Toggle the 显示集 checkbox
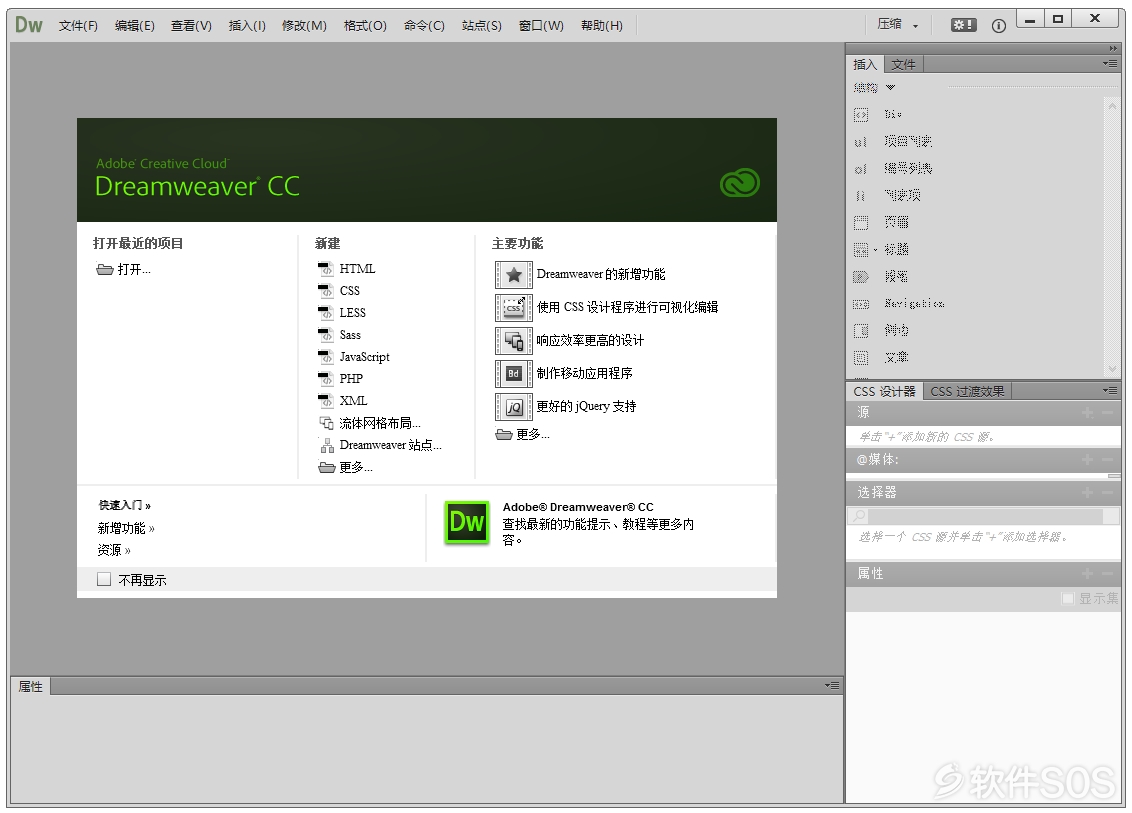Viewport: 1132px width, 813px height. [1068, 599]
